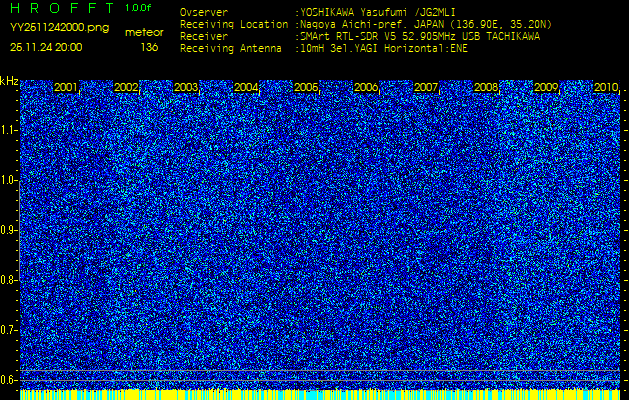The width and height of the screenshot is (629, 400).
Task: Click the SMArt RTL-SDR V5 receiver value
Action: tap(420, 37)
